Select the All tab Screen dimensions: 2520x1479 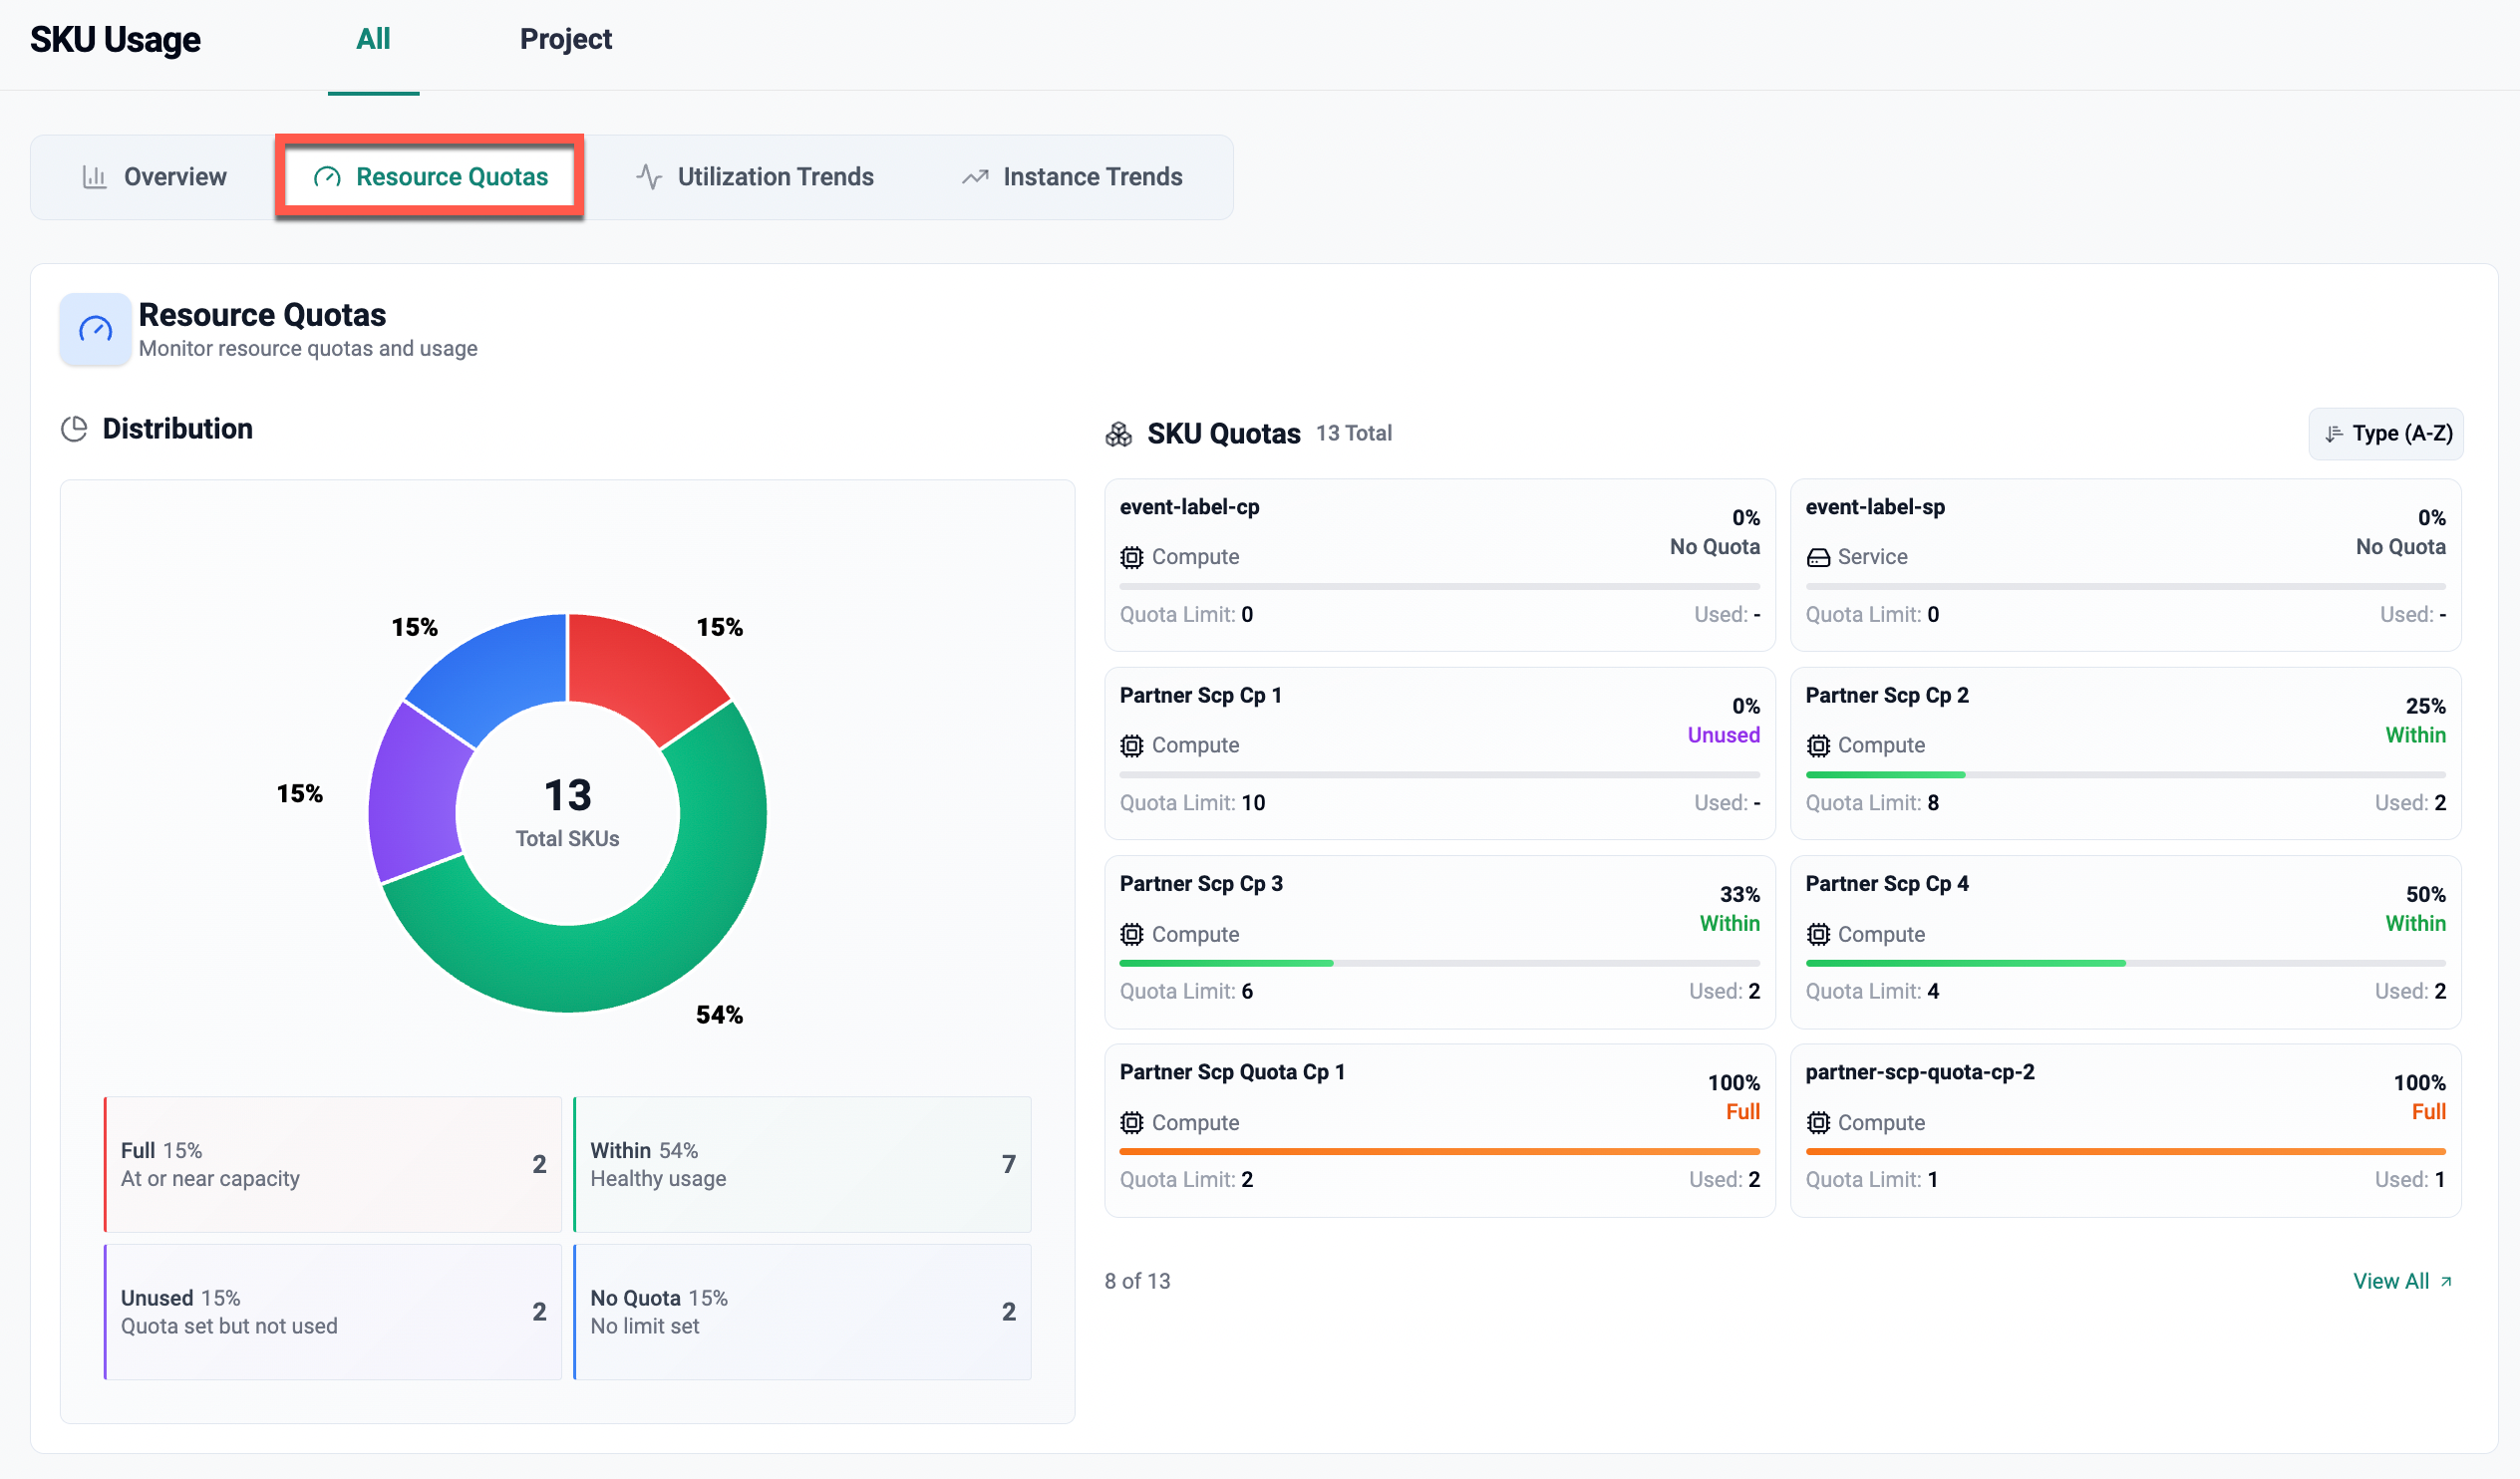(x=373, y=39)
